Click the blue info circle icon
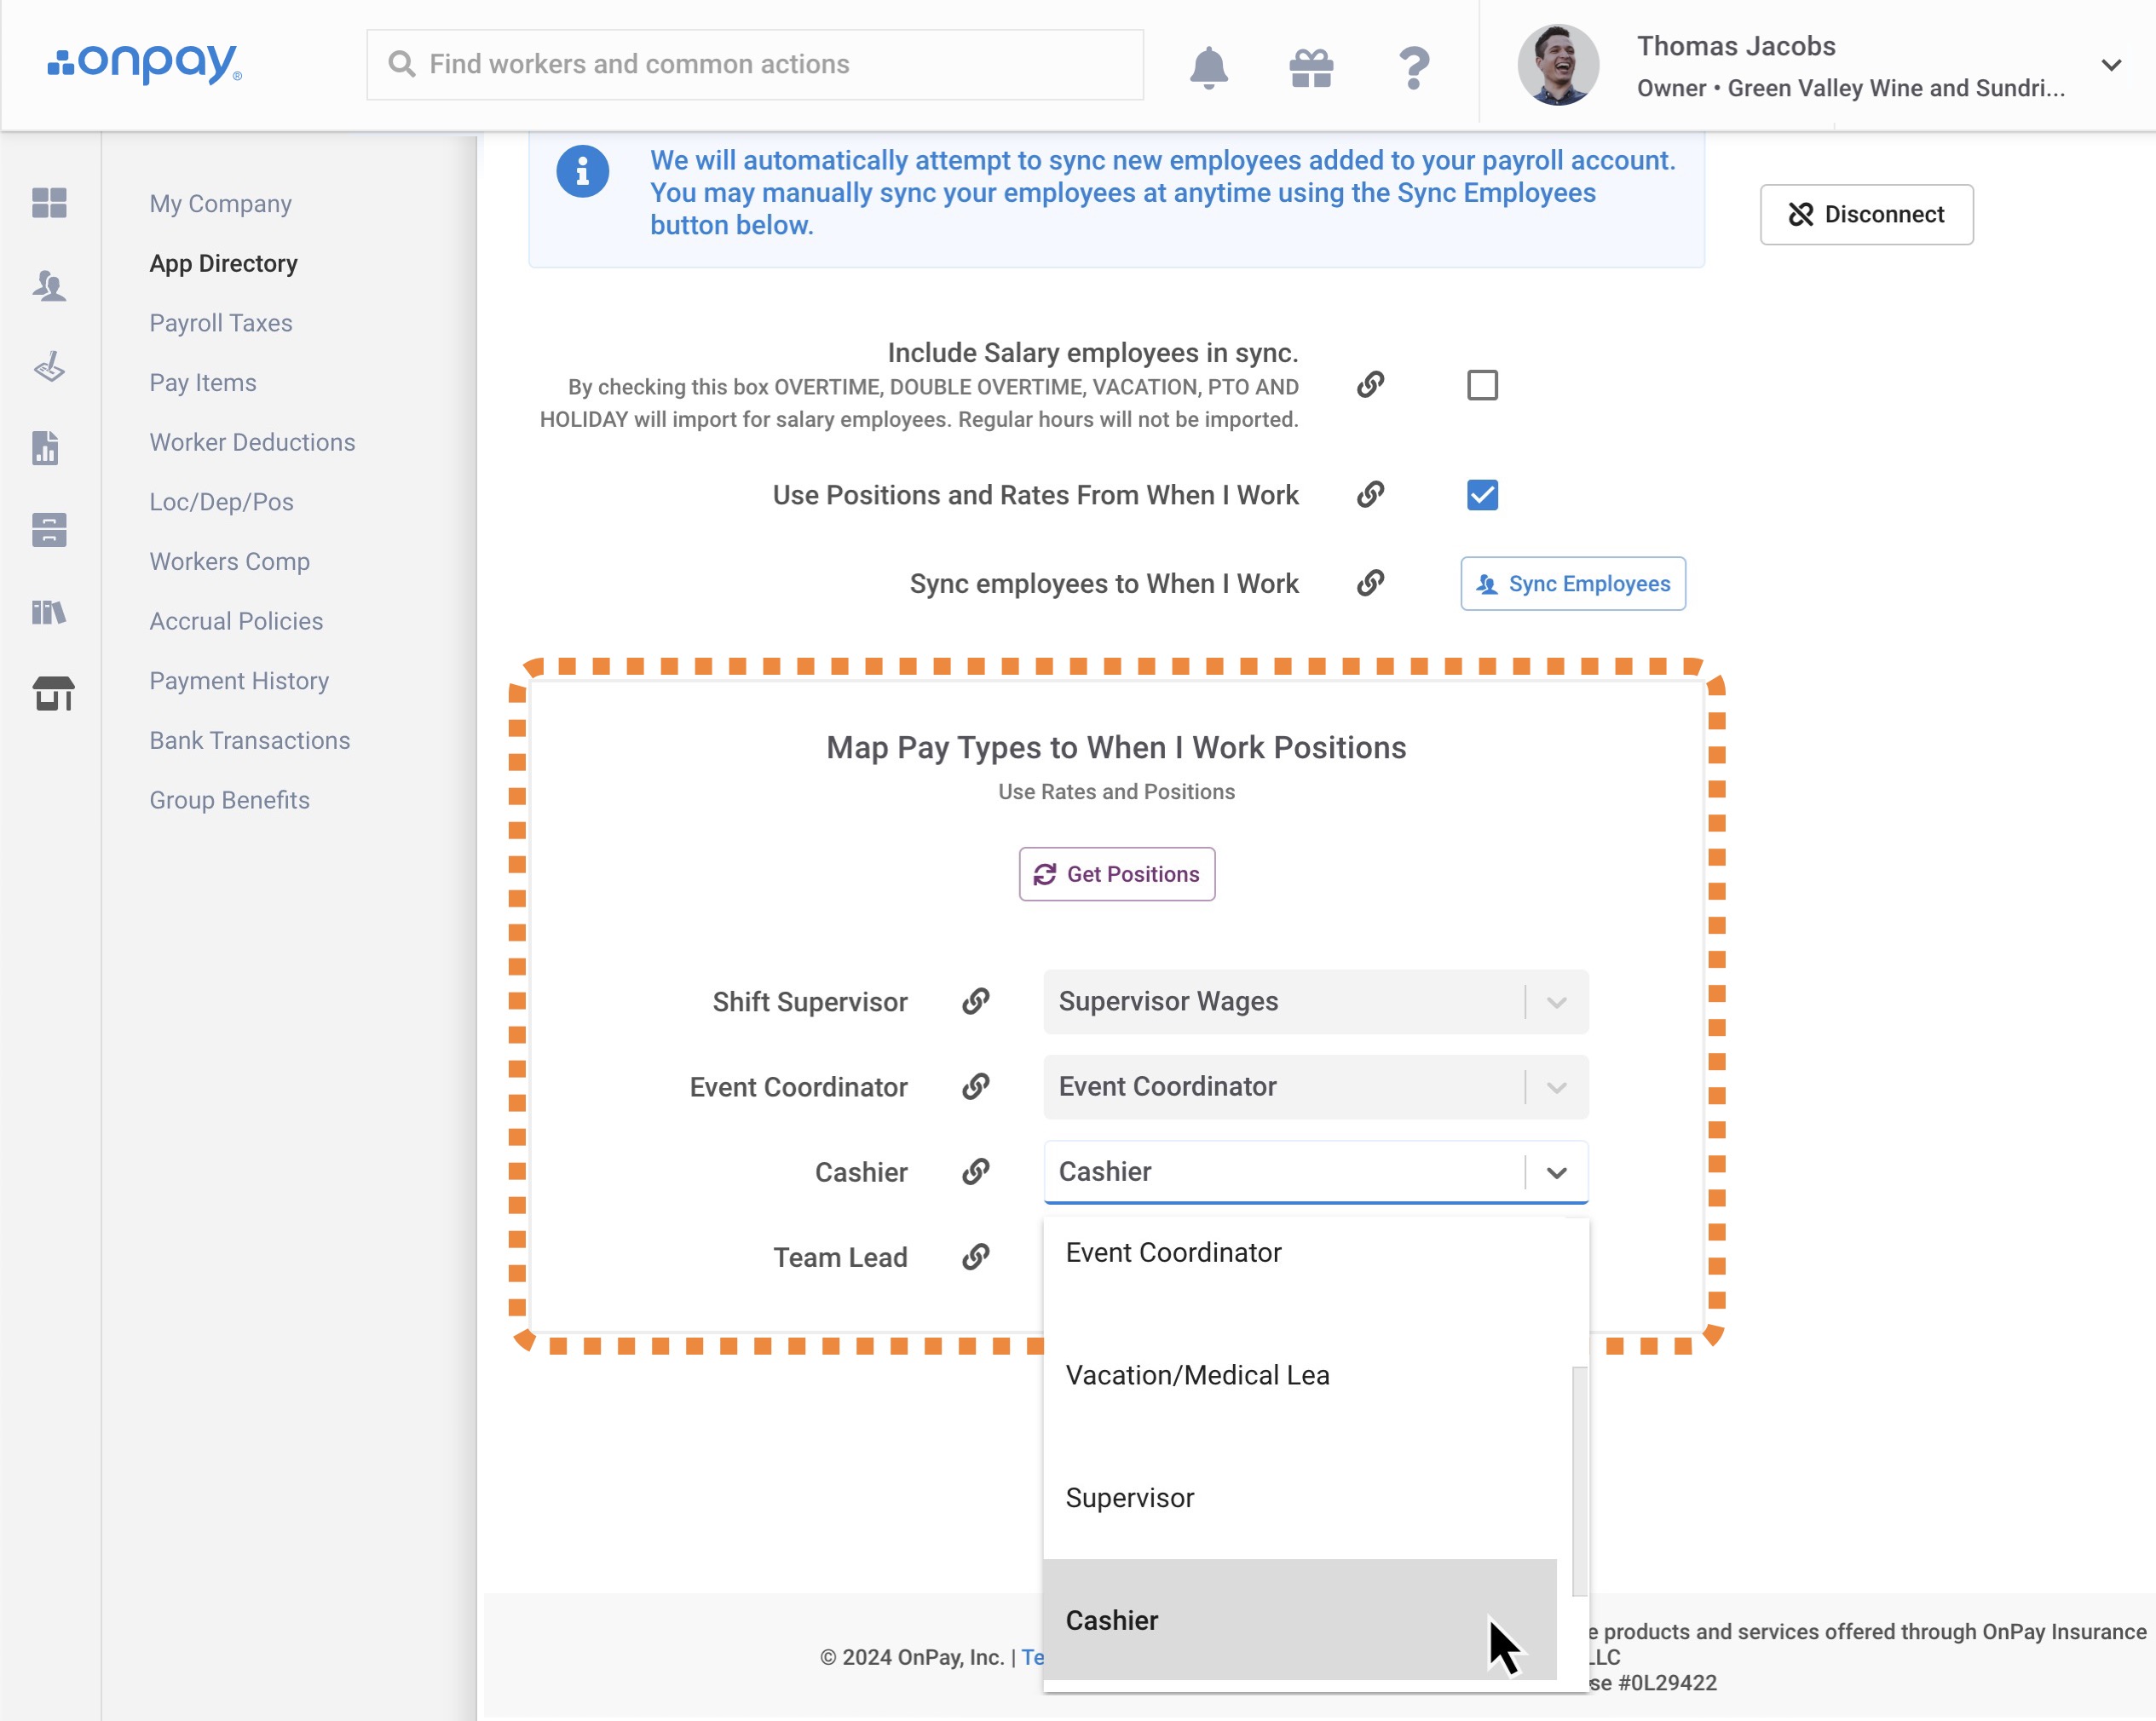The width and height of the screenshot is (2156, 1721). tap(583, 172)
